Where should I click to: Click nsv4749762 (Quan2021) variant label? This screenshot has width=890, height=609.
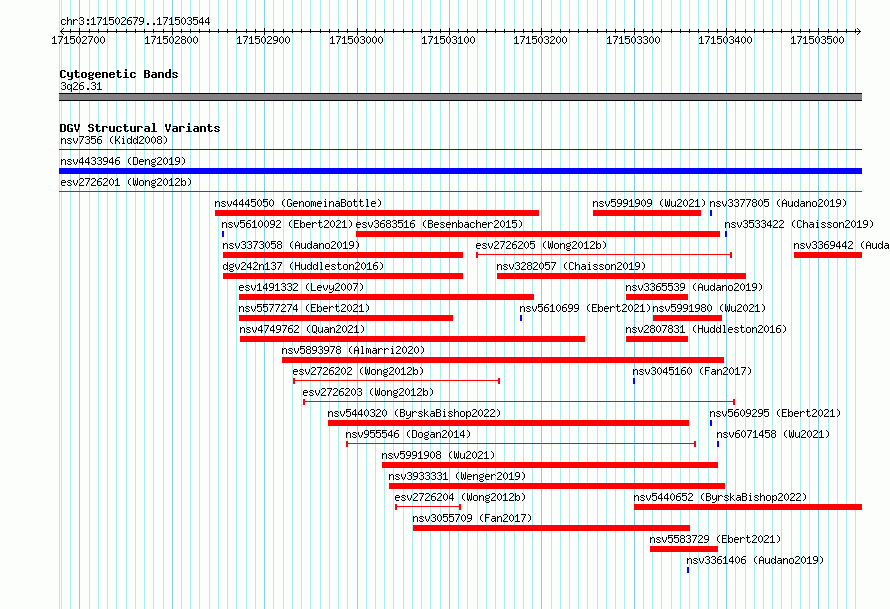pos(302,329)
